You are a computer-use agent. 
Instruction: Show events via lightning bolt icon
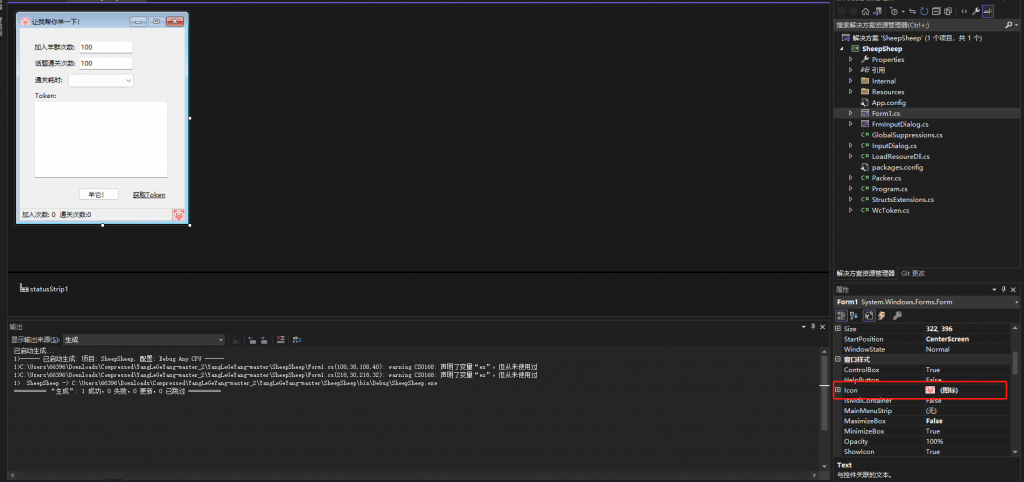pyautogui.click(x=882, y=315)
